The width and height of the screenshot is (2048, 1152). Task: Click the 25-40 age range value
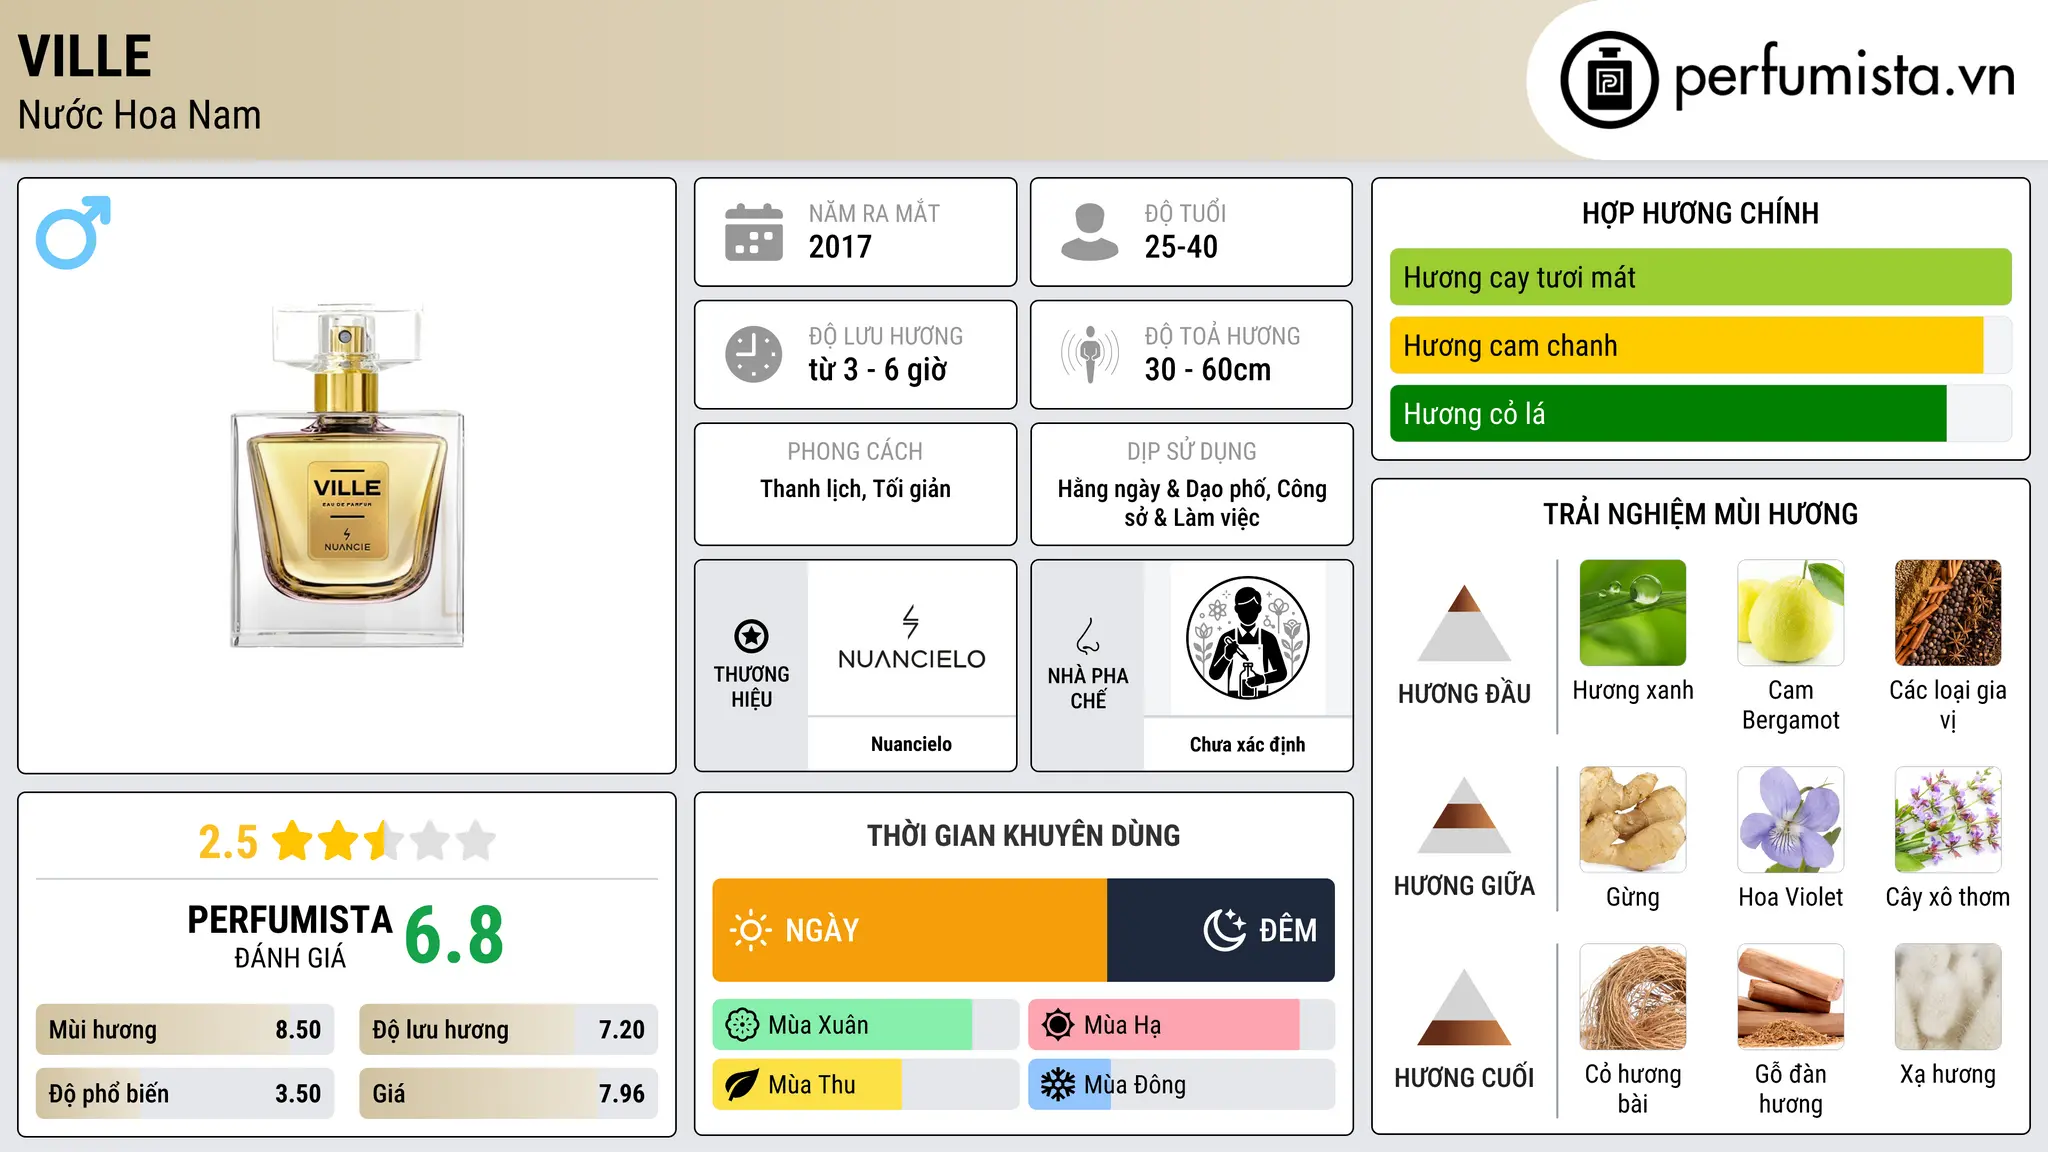[1181, 247]
